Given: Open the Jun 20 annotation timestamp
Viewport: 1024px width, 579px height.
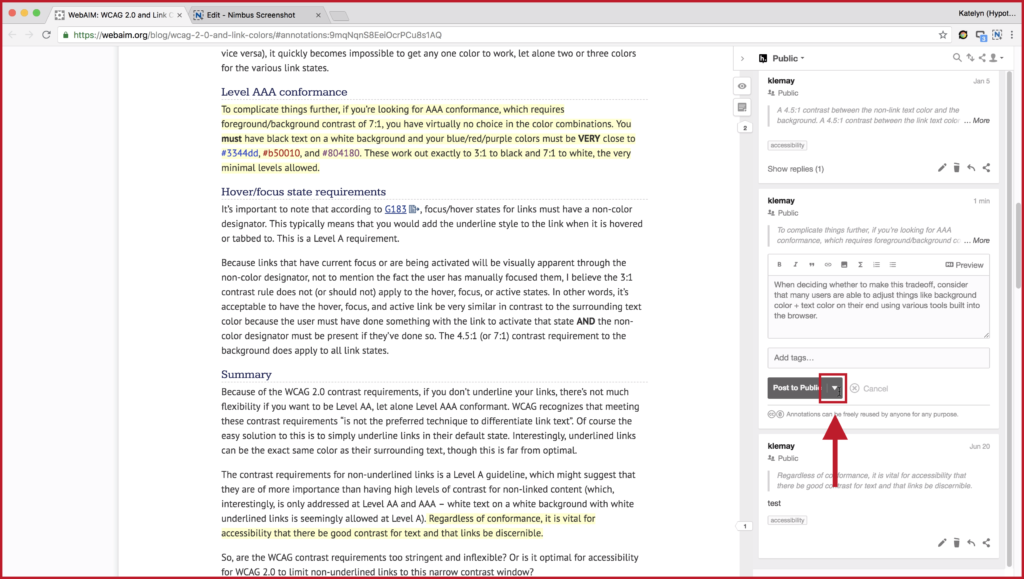Looking at the screenshot, I should (980, 446).
